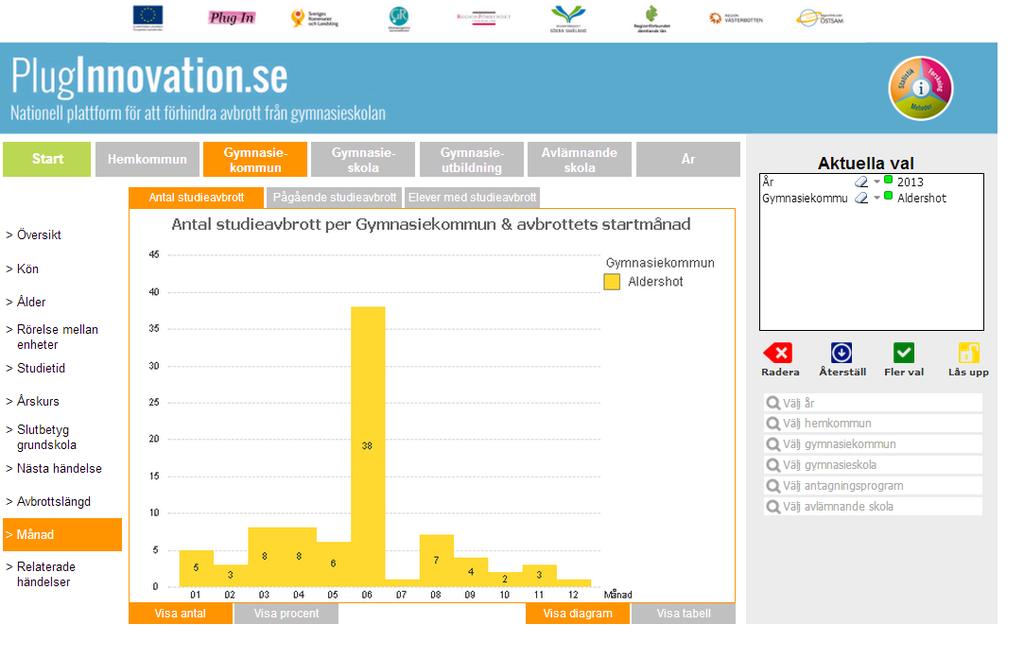Toggle green indicator beside 2013
The height and width of the screenshot is (659, 1024).
[x=888, y=180]
